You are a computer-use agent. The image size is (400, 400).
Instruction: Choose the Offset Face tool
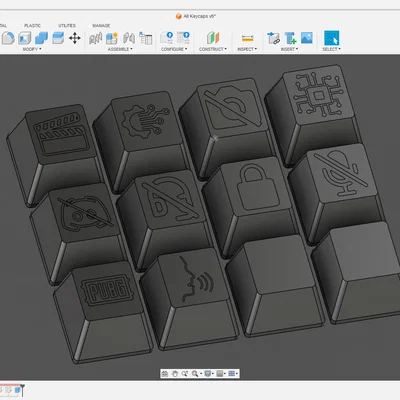point(58,38)
